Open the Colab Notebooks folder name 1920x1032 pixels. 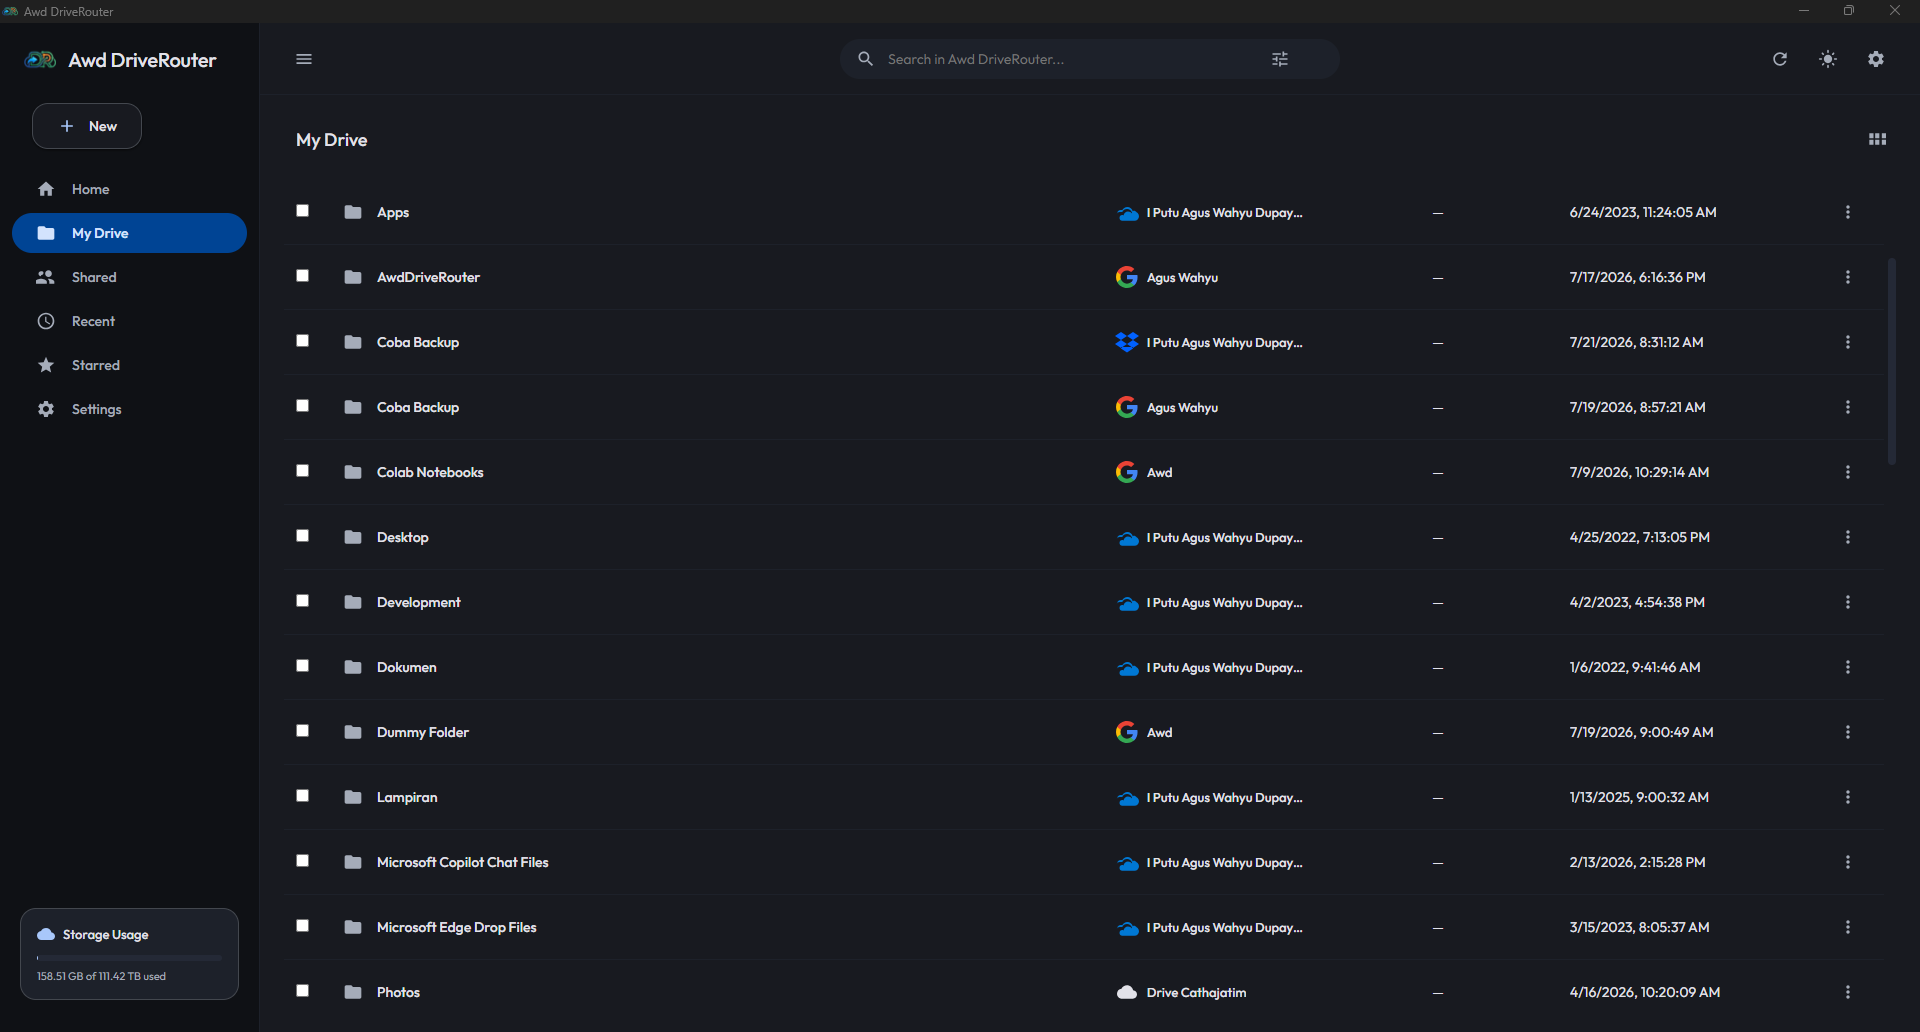(430, 472)
